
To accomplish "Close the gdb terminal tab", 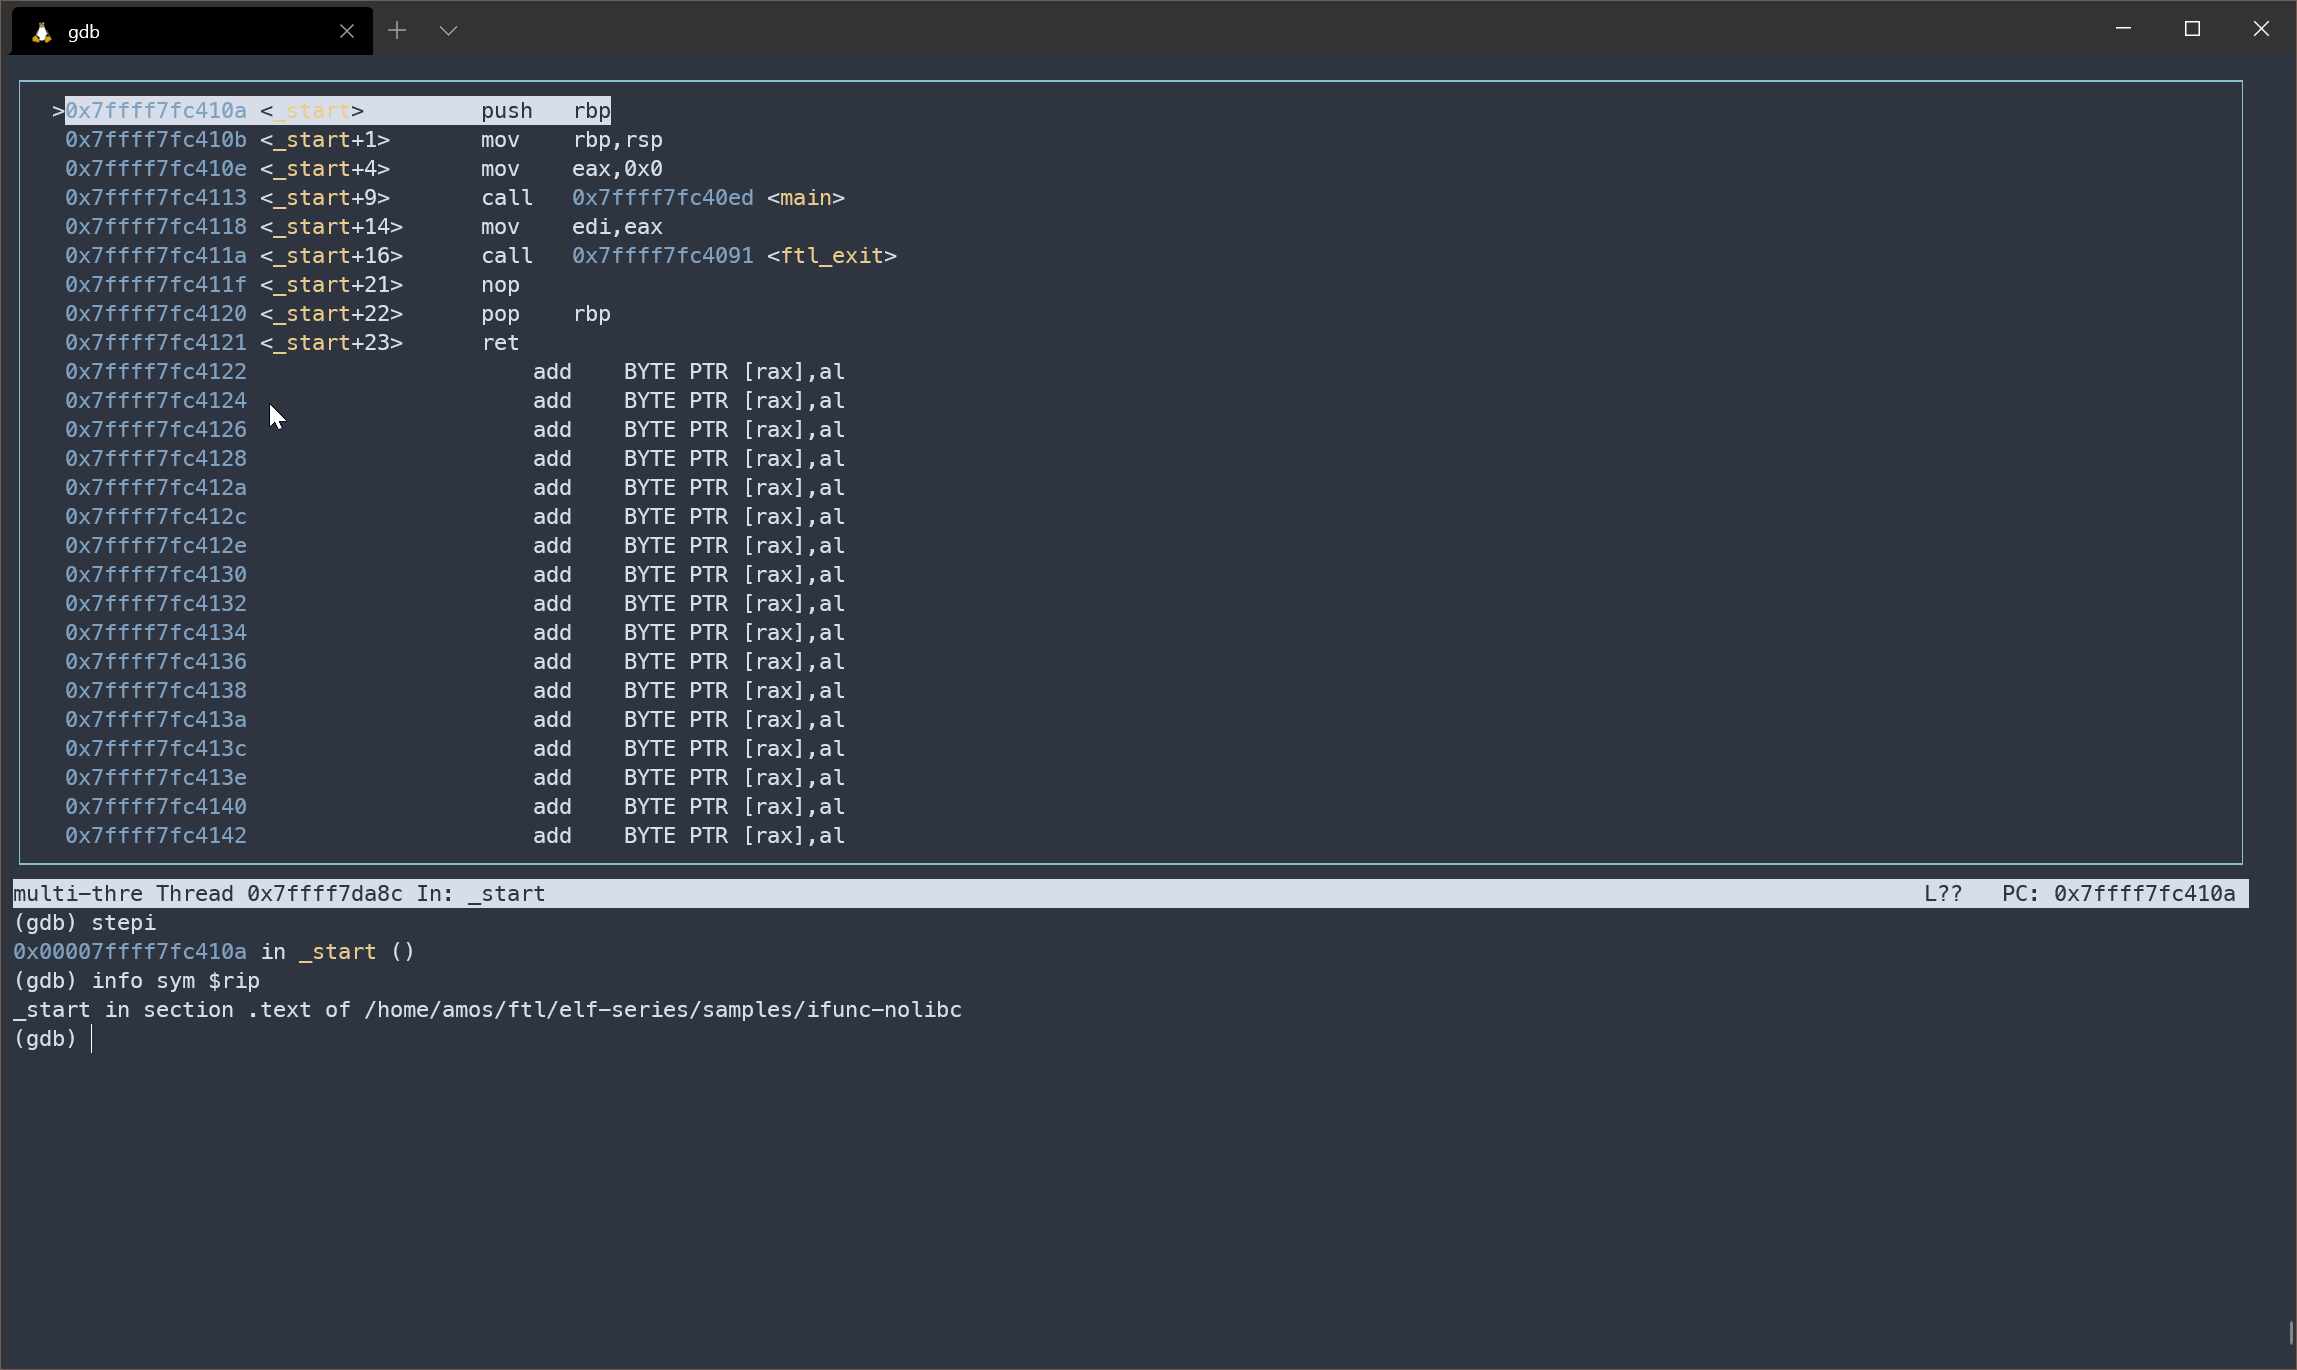I will 346,32.
